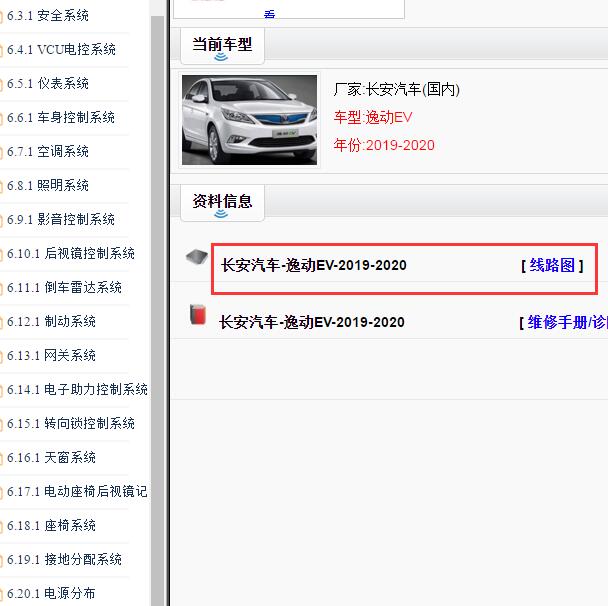Open 6.14.1 电子助力控制系统 entry

77,390
